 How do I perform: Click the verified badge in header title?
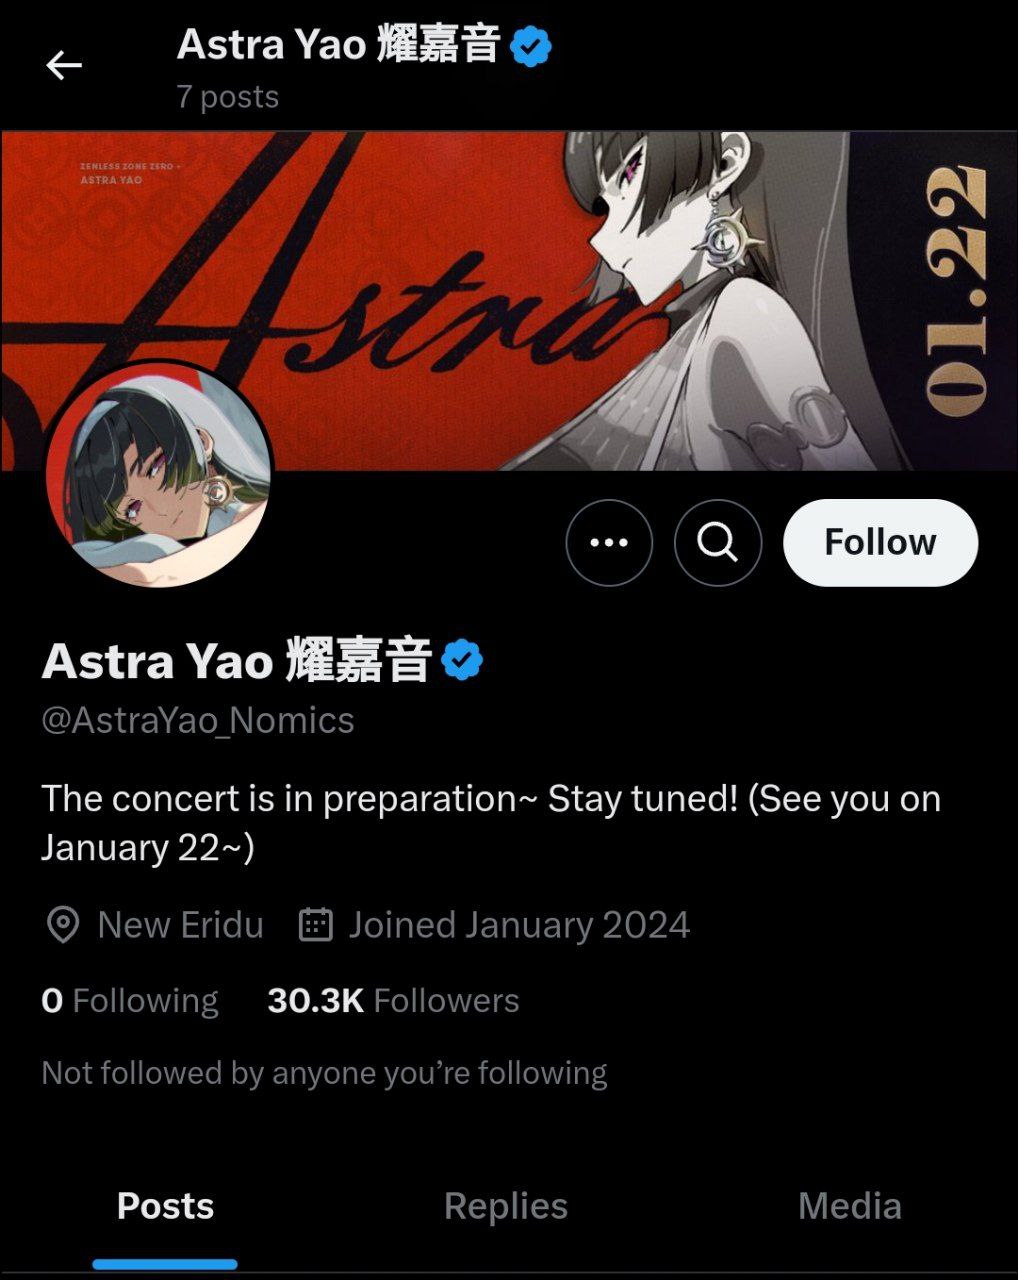coord(531,46)
